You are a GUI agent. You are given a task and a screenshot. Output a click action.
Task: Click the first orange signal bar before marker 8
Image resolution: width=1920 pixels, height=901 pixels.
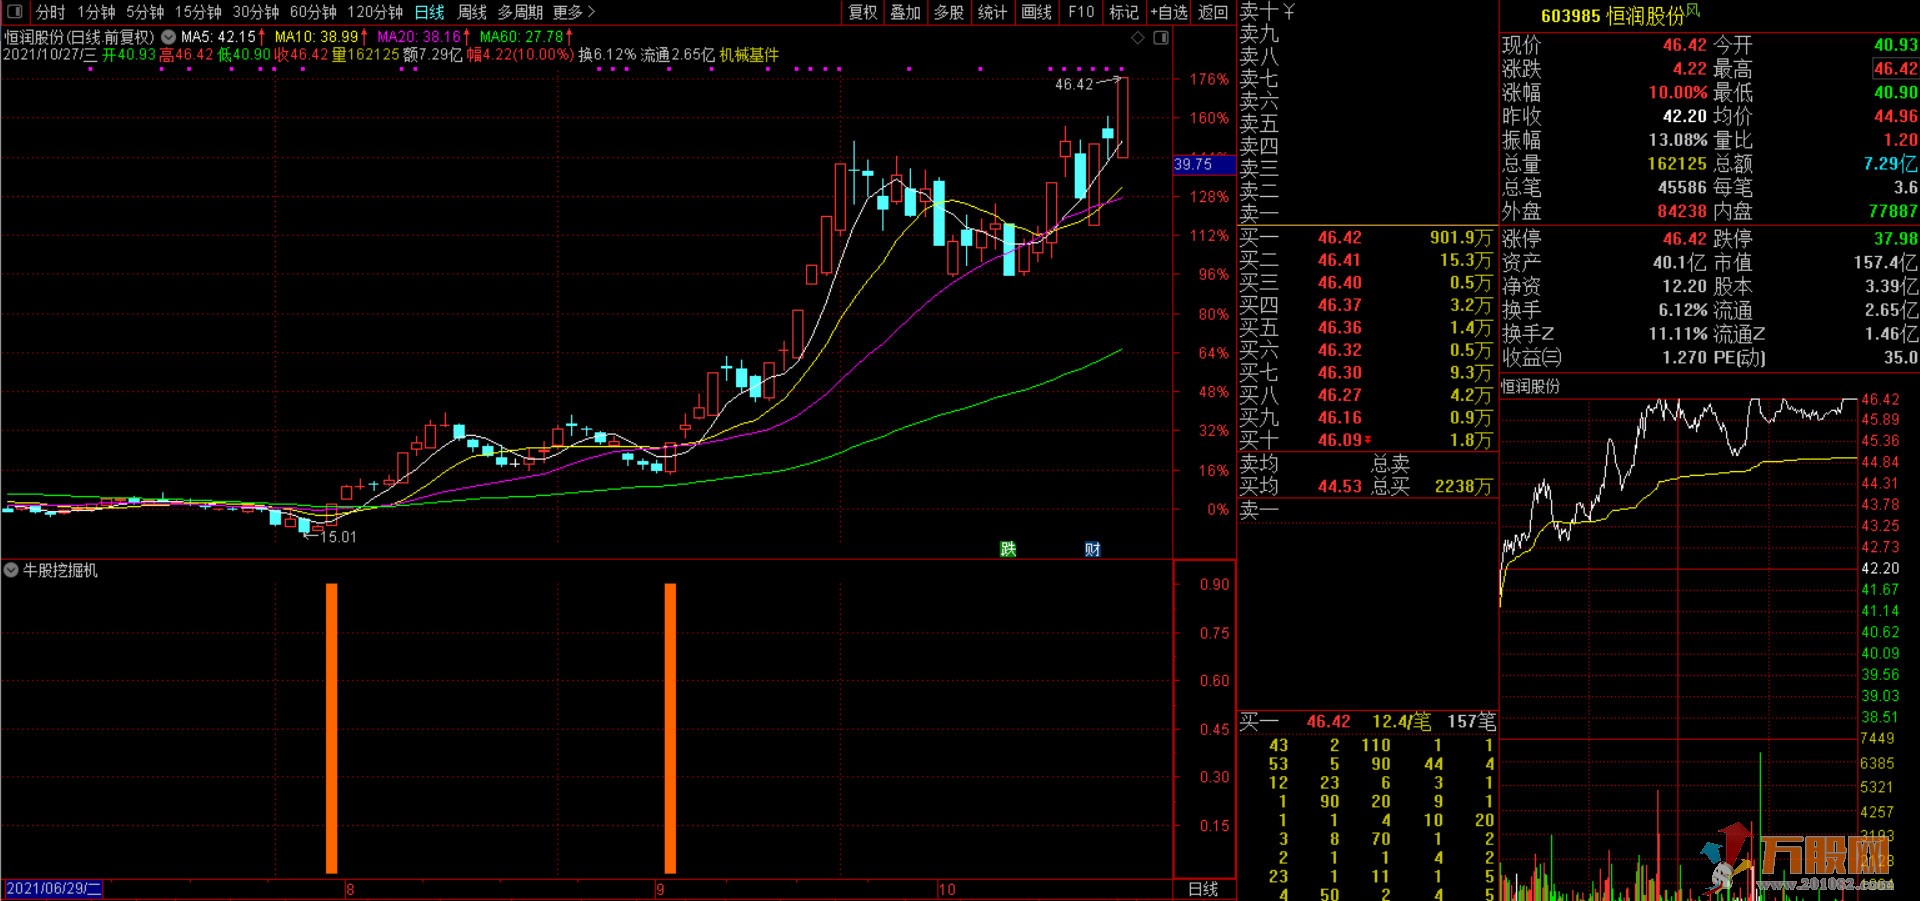click(x=332, y=728)
